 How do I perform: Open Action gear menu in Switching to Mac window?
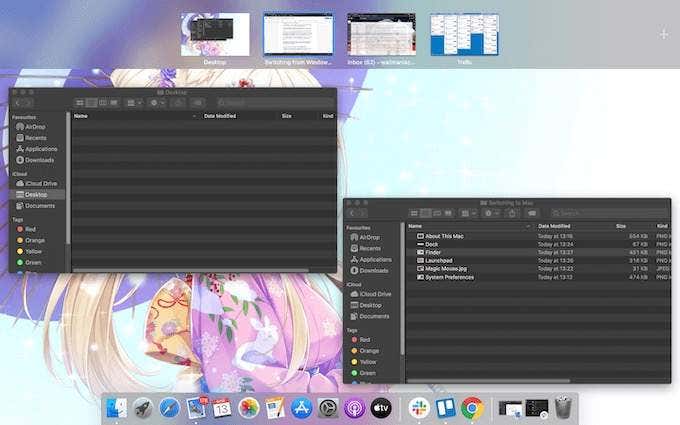pos(491,213)
